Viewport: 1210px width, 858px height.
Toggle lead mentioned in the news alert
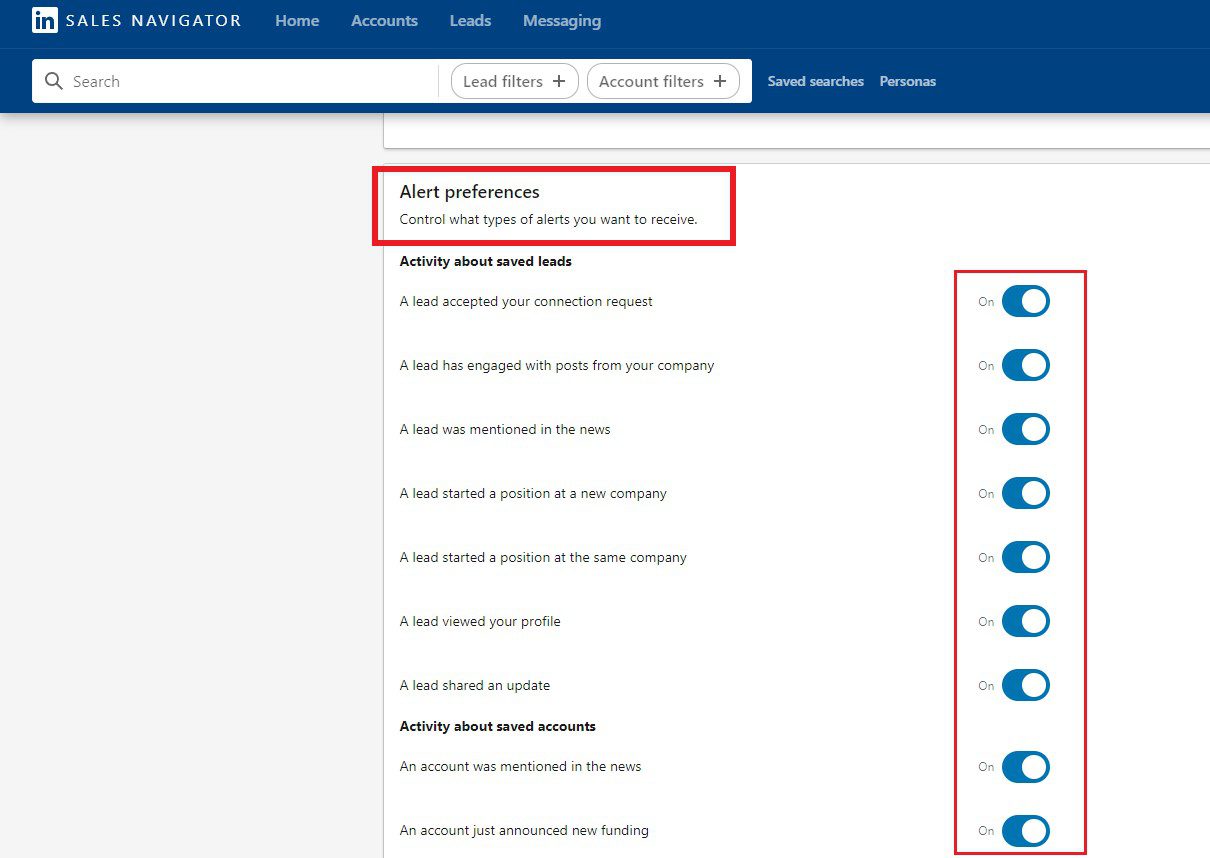[1025, 429]
